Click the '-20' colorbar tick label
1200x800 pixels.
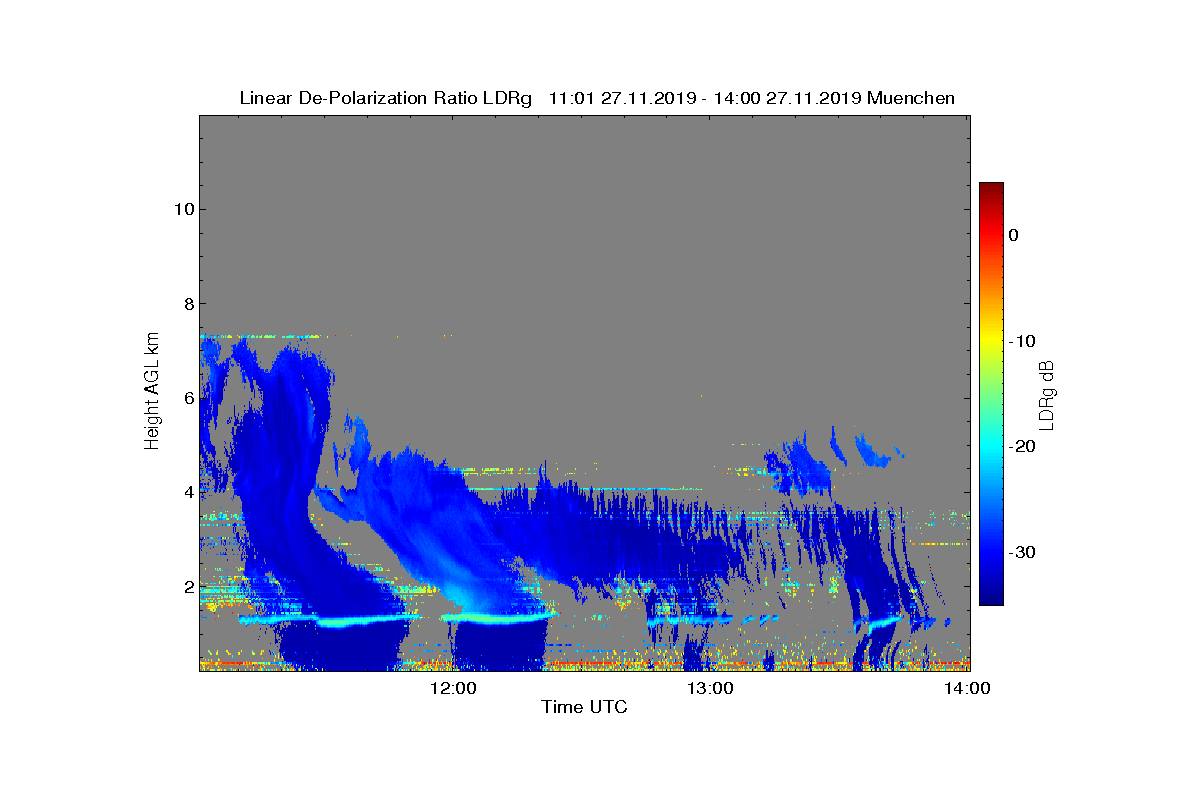point(1022,447)
